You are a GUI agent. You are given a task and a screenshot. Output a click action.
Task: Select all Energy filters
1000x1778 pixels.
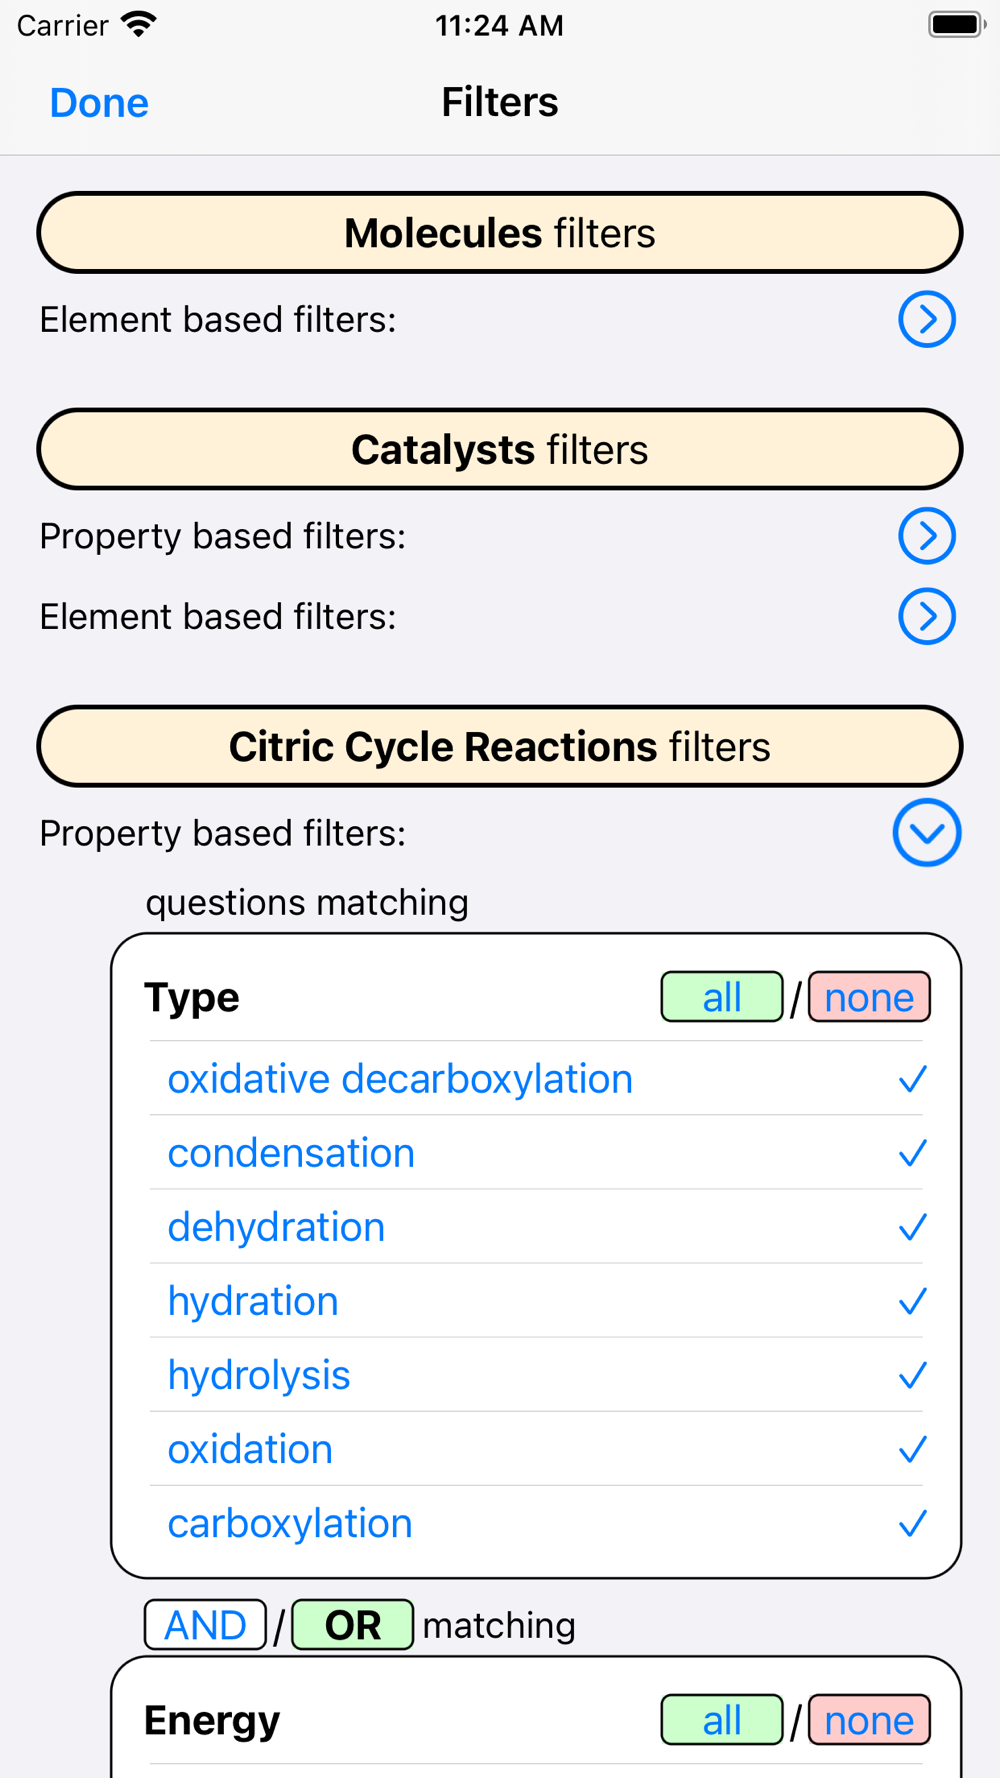721,1720
